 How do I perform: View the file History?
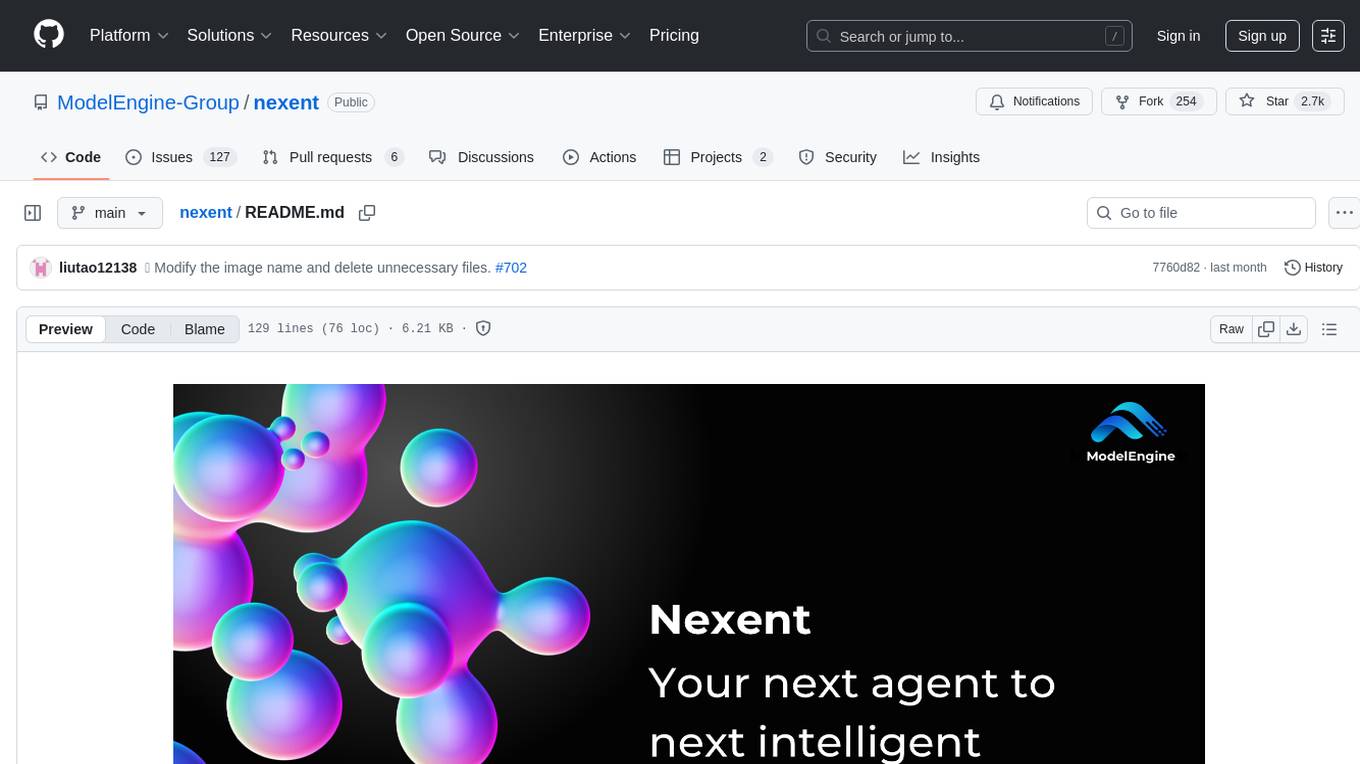tap(1313, 268)
